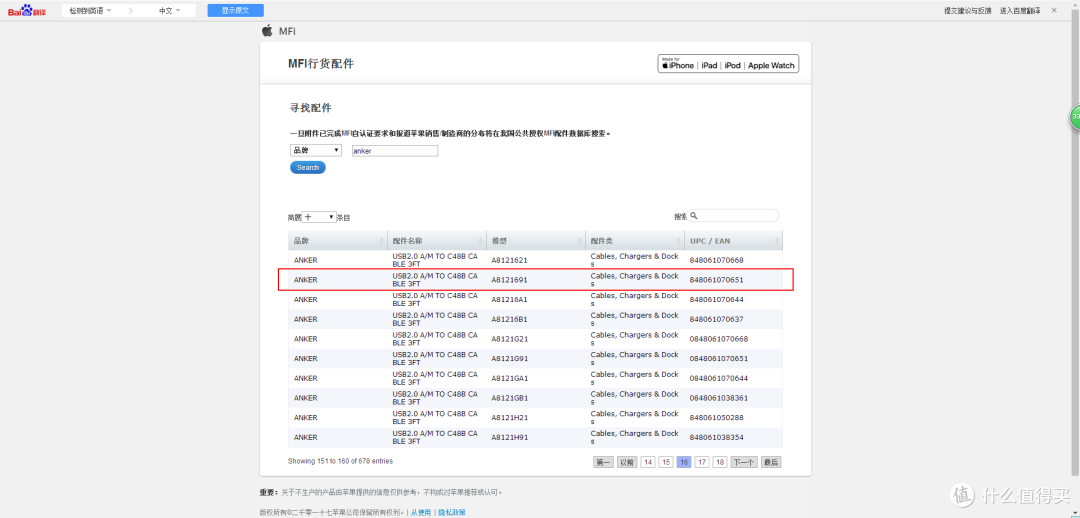Click UPC value 0848061070651

(x=718, y=358)
